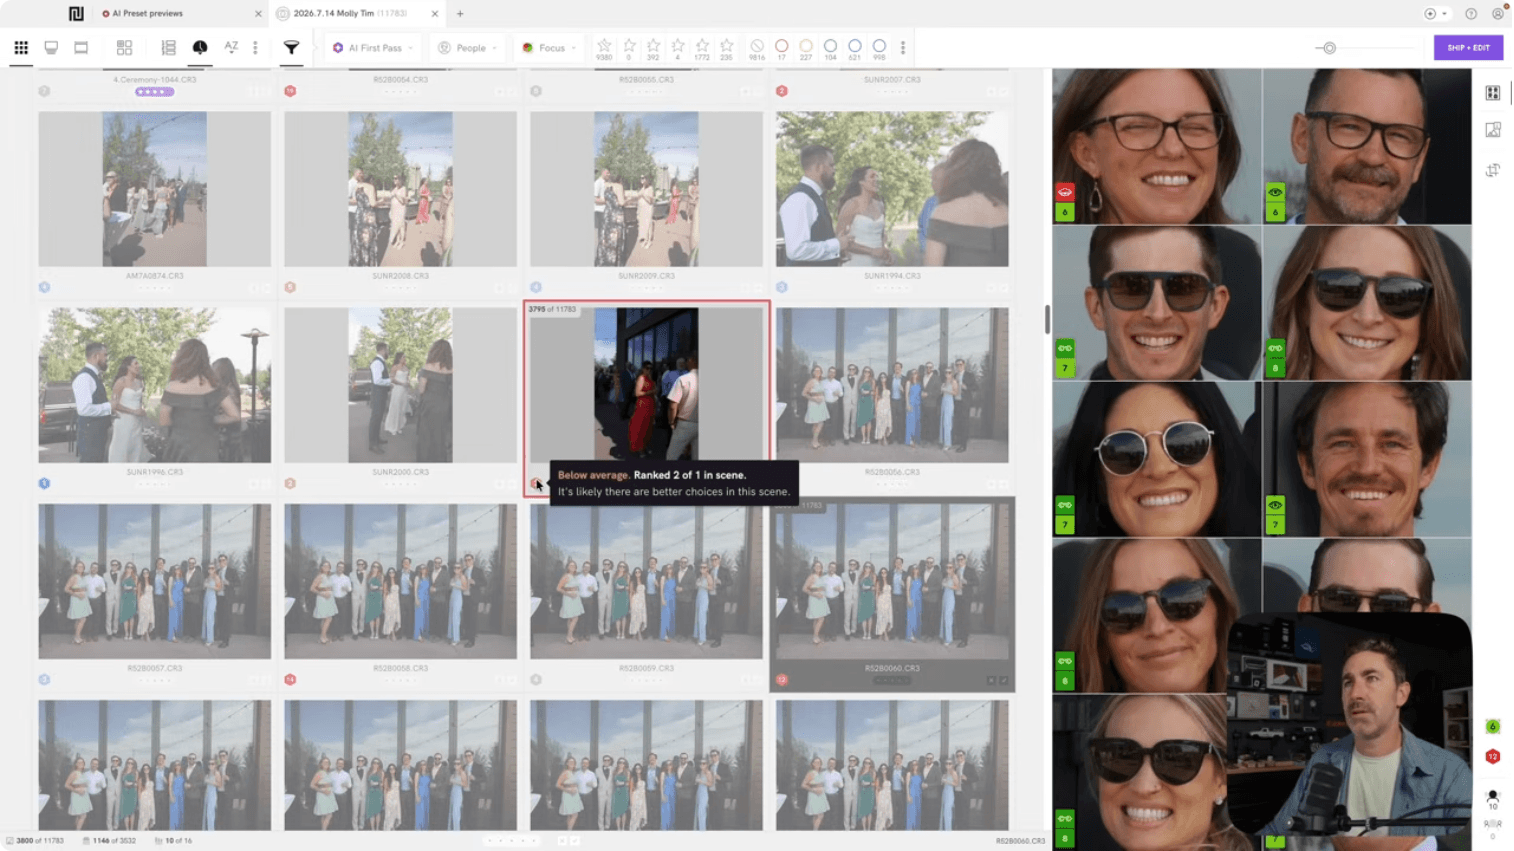Click the SHIP + EDIT button

tap(1468, 47)
